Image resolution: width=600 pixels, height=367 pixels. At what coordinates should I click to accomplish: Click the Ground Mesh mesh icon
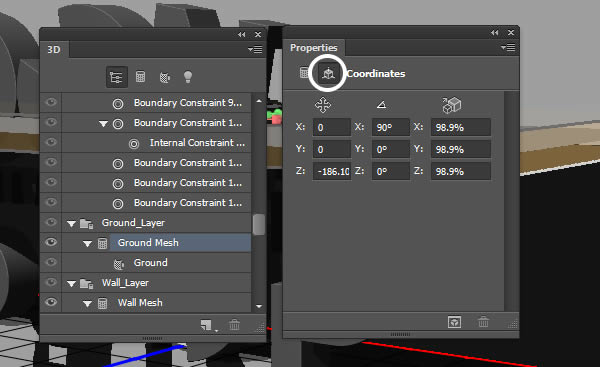102,243
